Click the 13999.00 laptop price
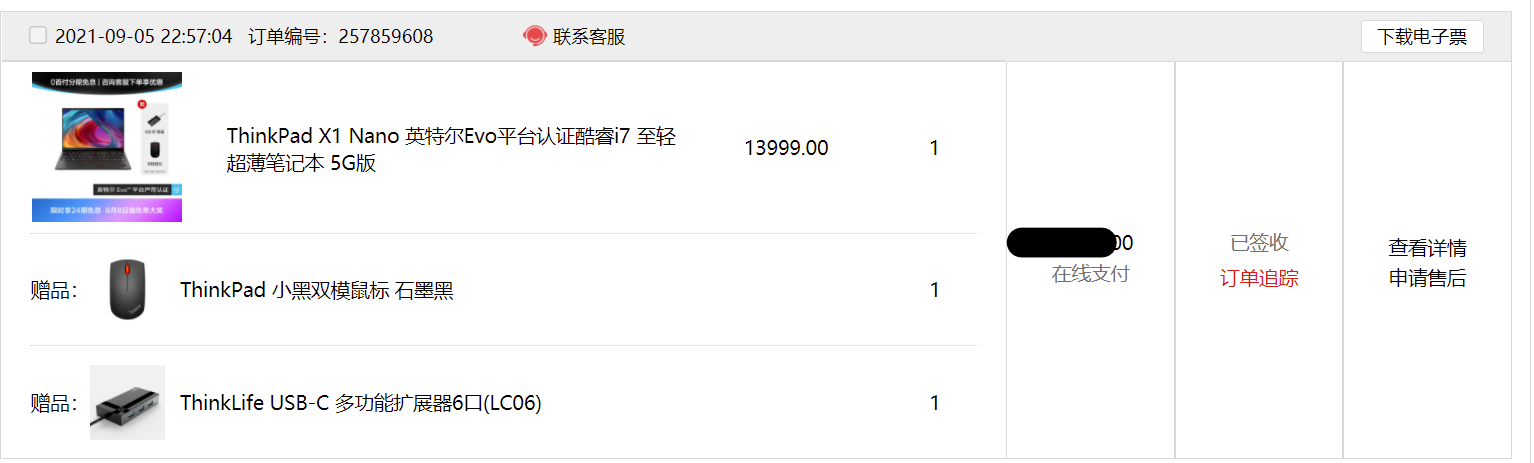The height and width of the screenshot is (463, 1534). pyautogui.click(x=786, y=148)
